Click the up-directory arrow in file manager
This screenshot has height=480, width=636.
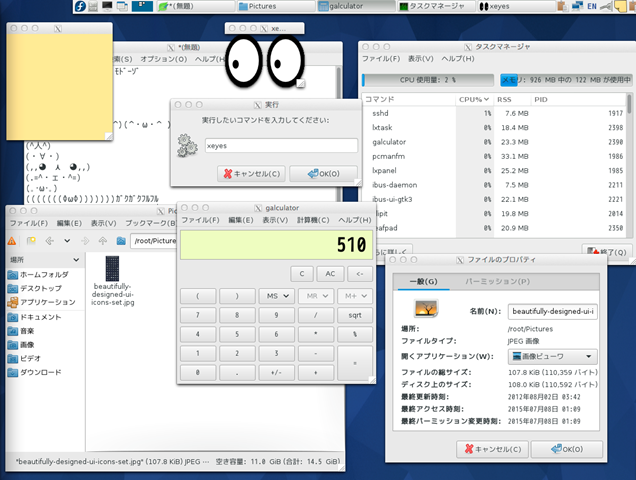click(x=103, y=241)
